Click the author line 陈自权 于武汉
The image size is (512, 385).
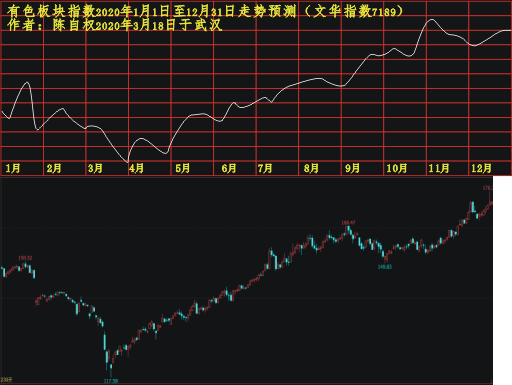114,25
